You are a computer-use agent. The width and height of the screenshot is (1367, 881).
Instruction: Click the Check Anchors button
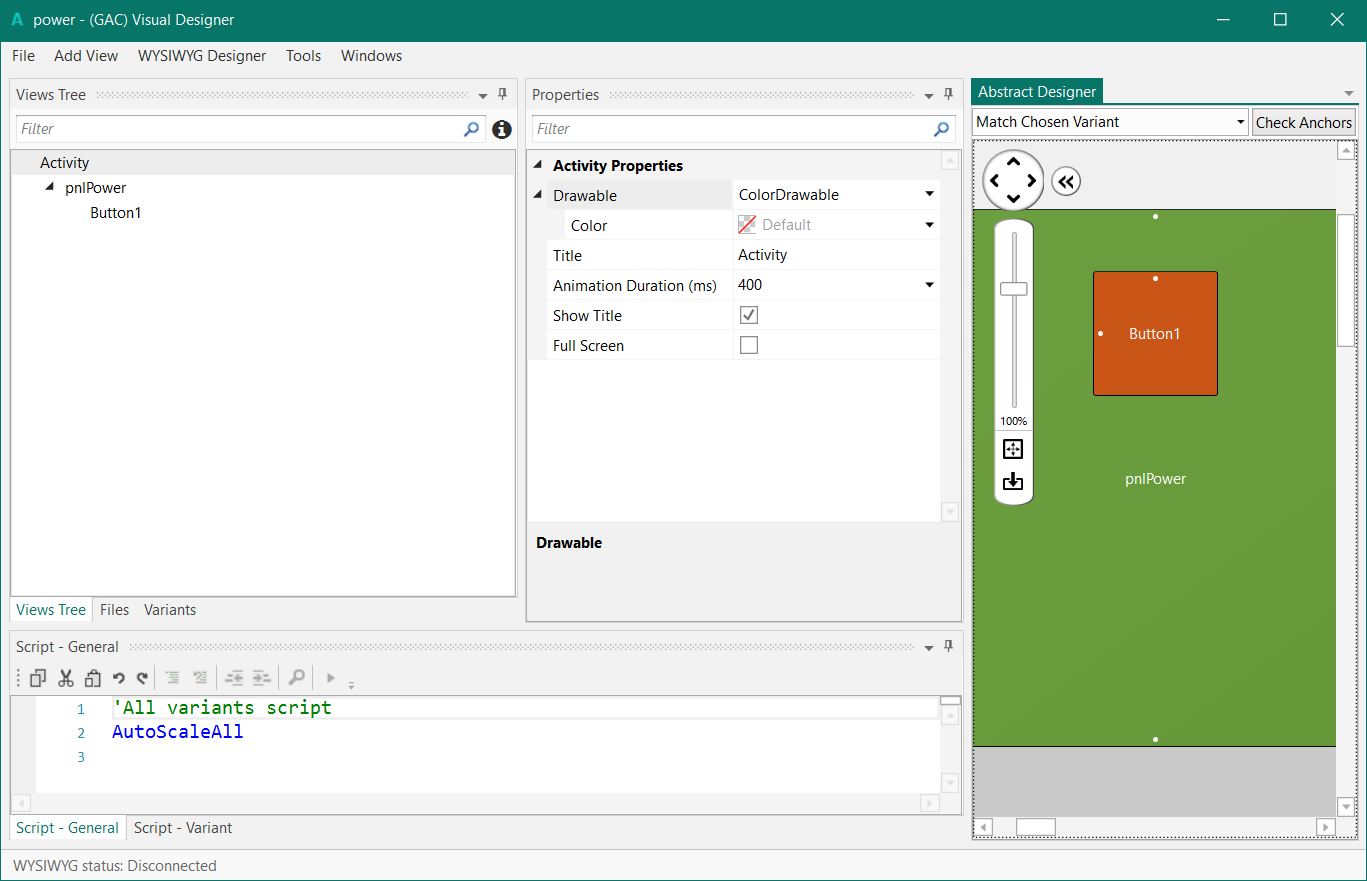pyautogui.click(x=1303, y=122)
